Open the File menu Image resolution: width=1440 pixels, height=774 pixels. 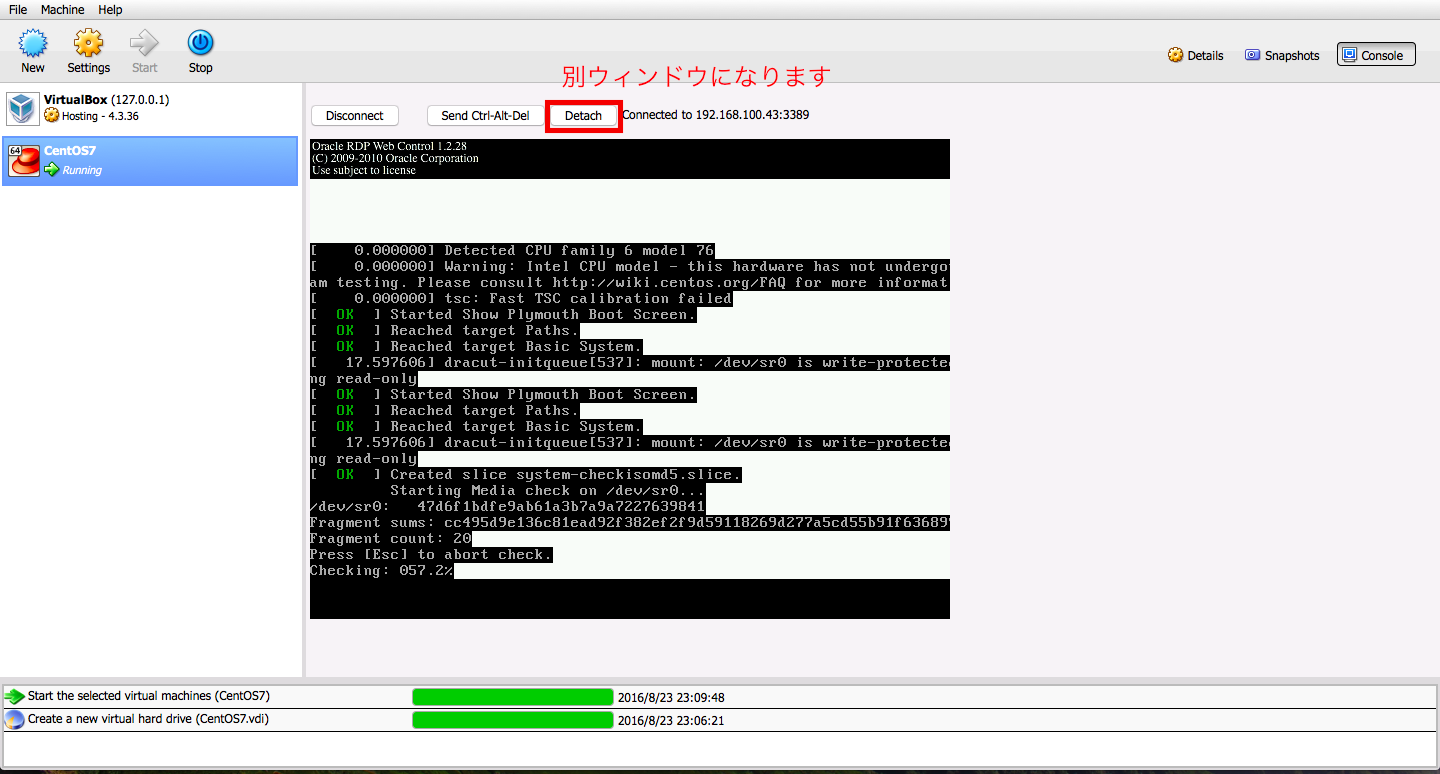(x=18, y=9)
